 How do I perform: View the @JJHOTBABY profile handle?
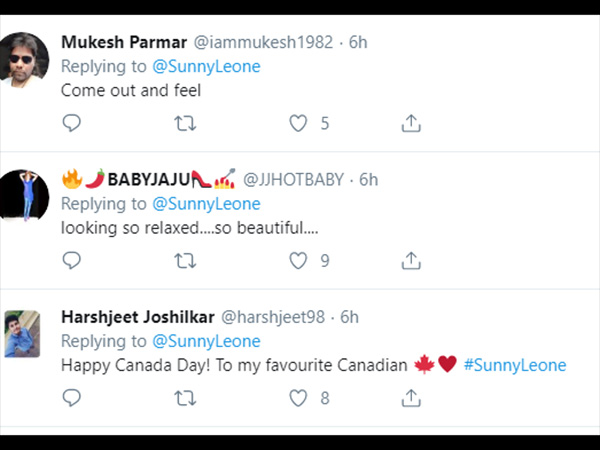(x=293, y=179)
